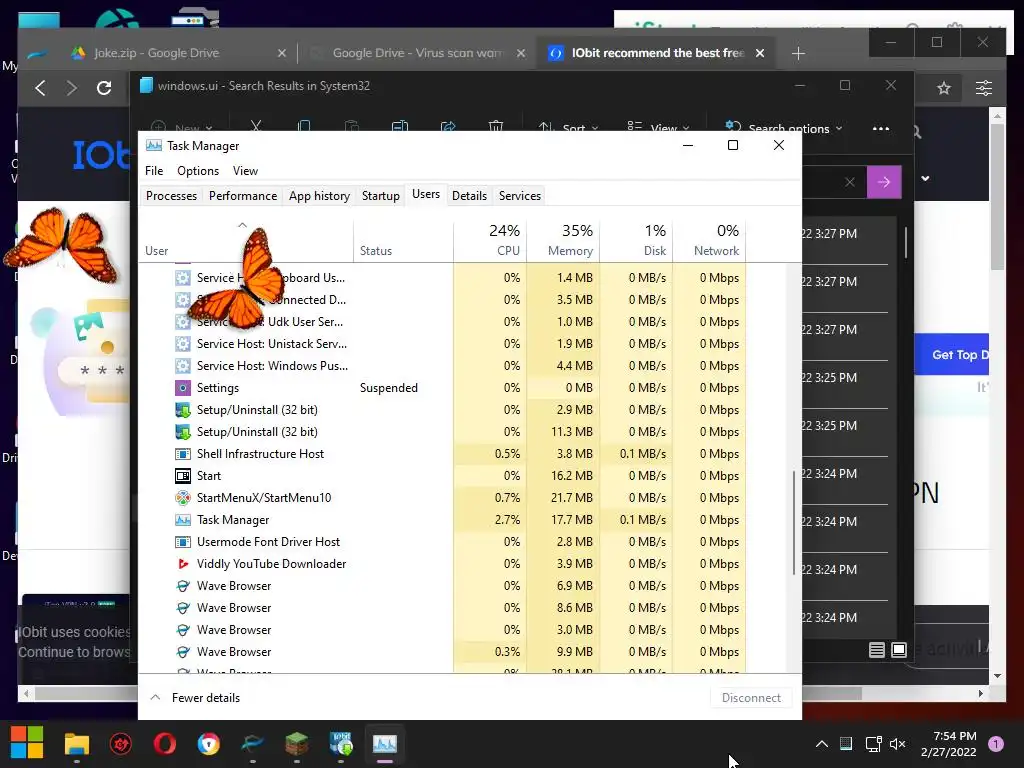This screenshot has width=1024, height=768.
Task: Sort by the User column header
Action: (246, 240)
